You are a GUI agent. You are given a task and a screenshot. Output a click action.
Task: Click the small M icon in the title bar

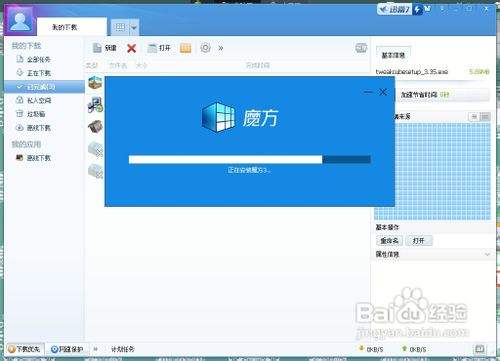[x=427, y=9]
